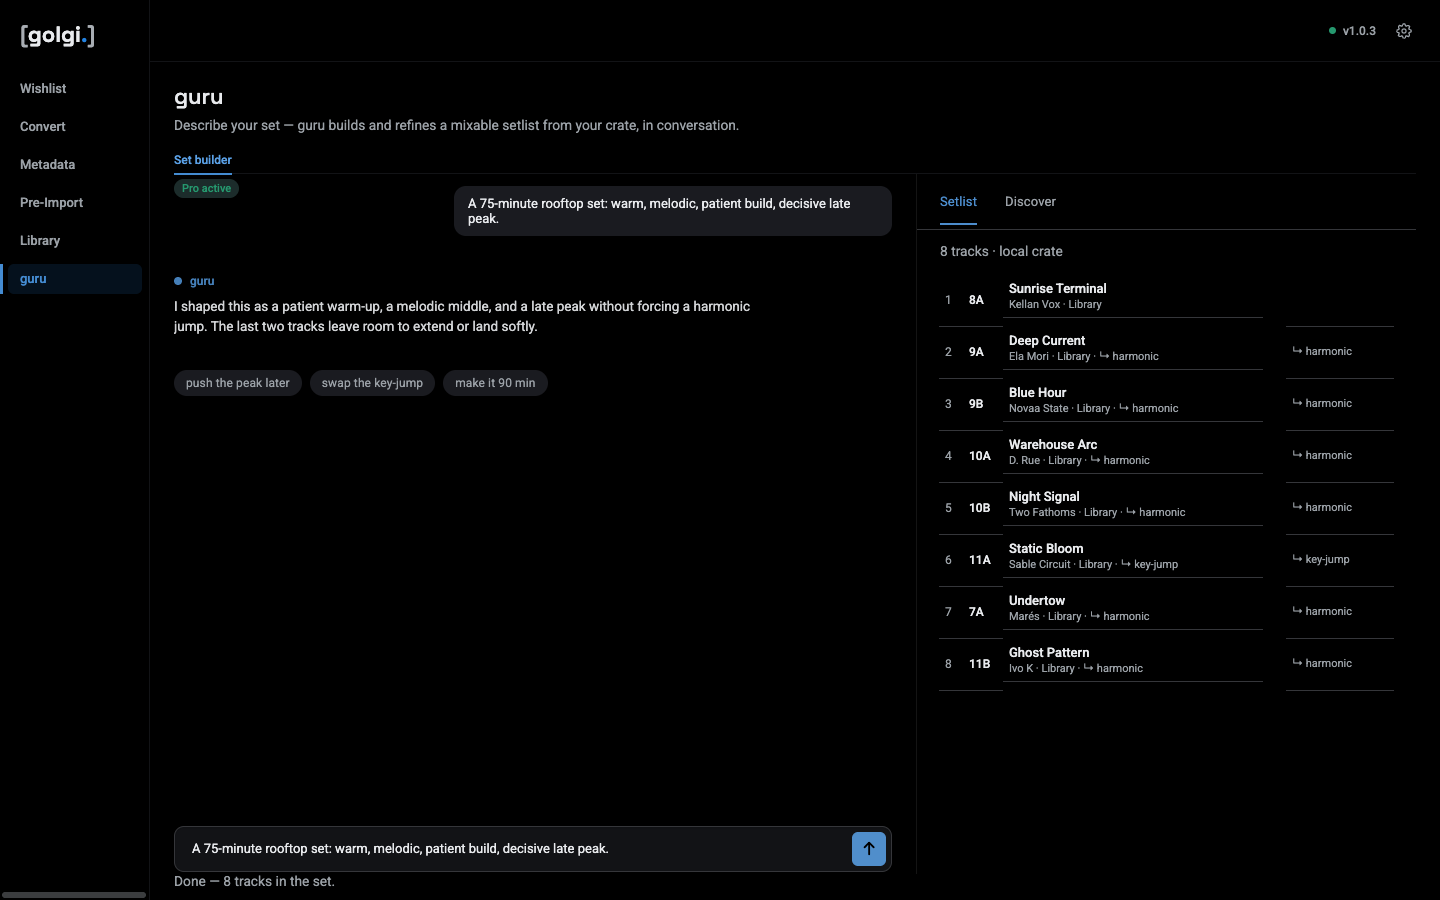Viewport: 1440px width, 900px height.
Task: Click the "push the peak later" suggestion
Action: pos(238,383)
